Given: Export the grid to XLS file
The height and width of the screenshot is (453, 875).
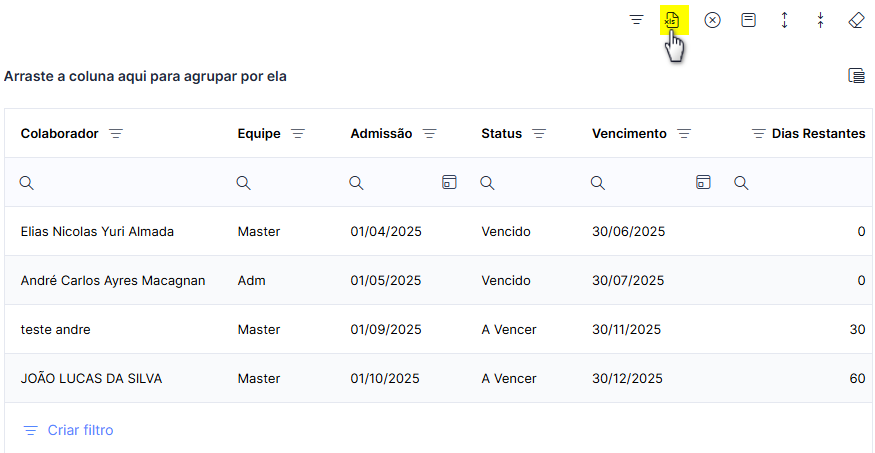Looking at the screenshot, I should [x=672, y=21].
